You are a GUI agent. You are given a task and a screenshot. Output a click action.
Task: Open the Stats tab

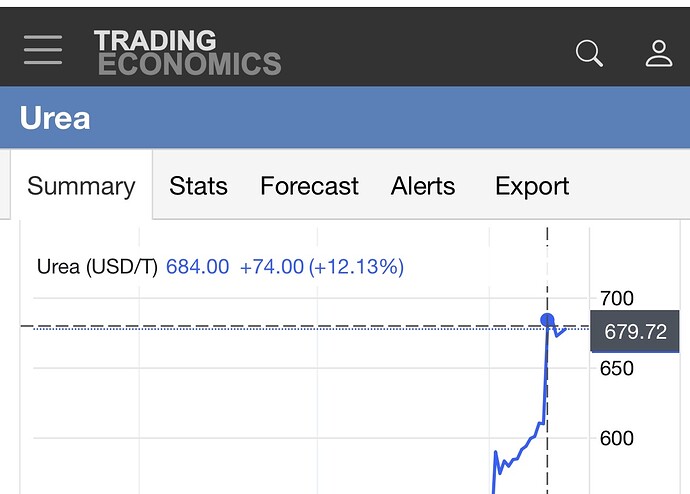click(198, 186)
